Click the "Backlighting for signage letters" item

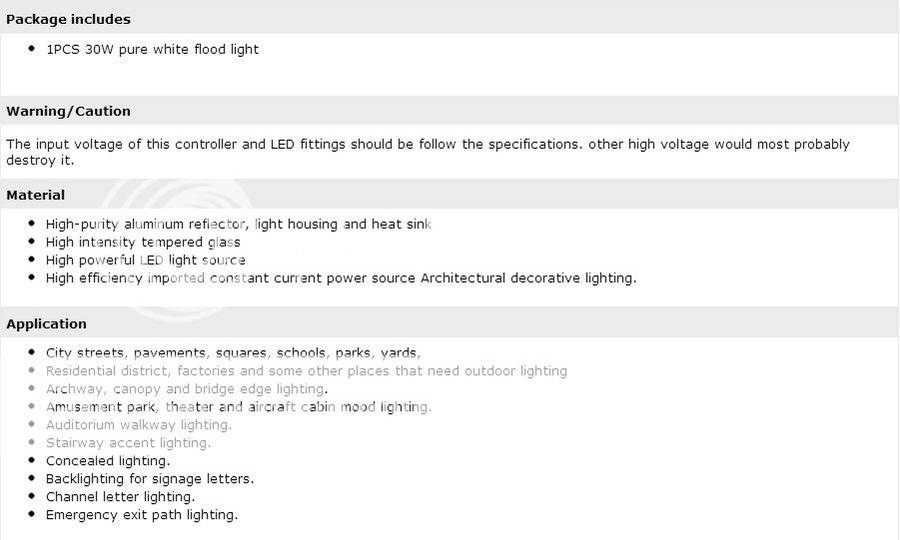pos(149,479)
